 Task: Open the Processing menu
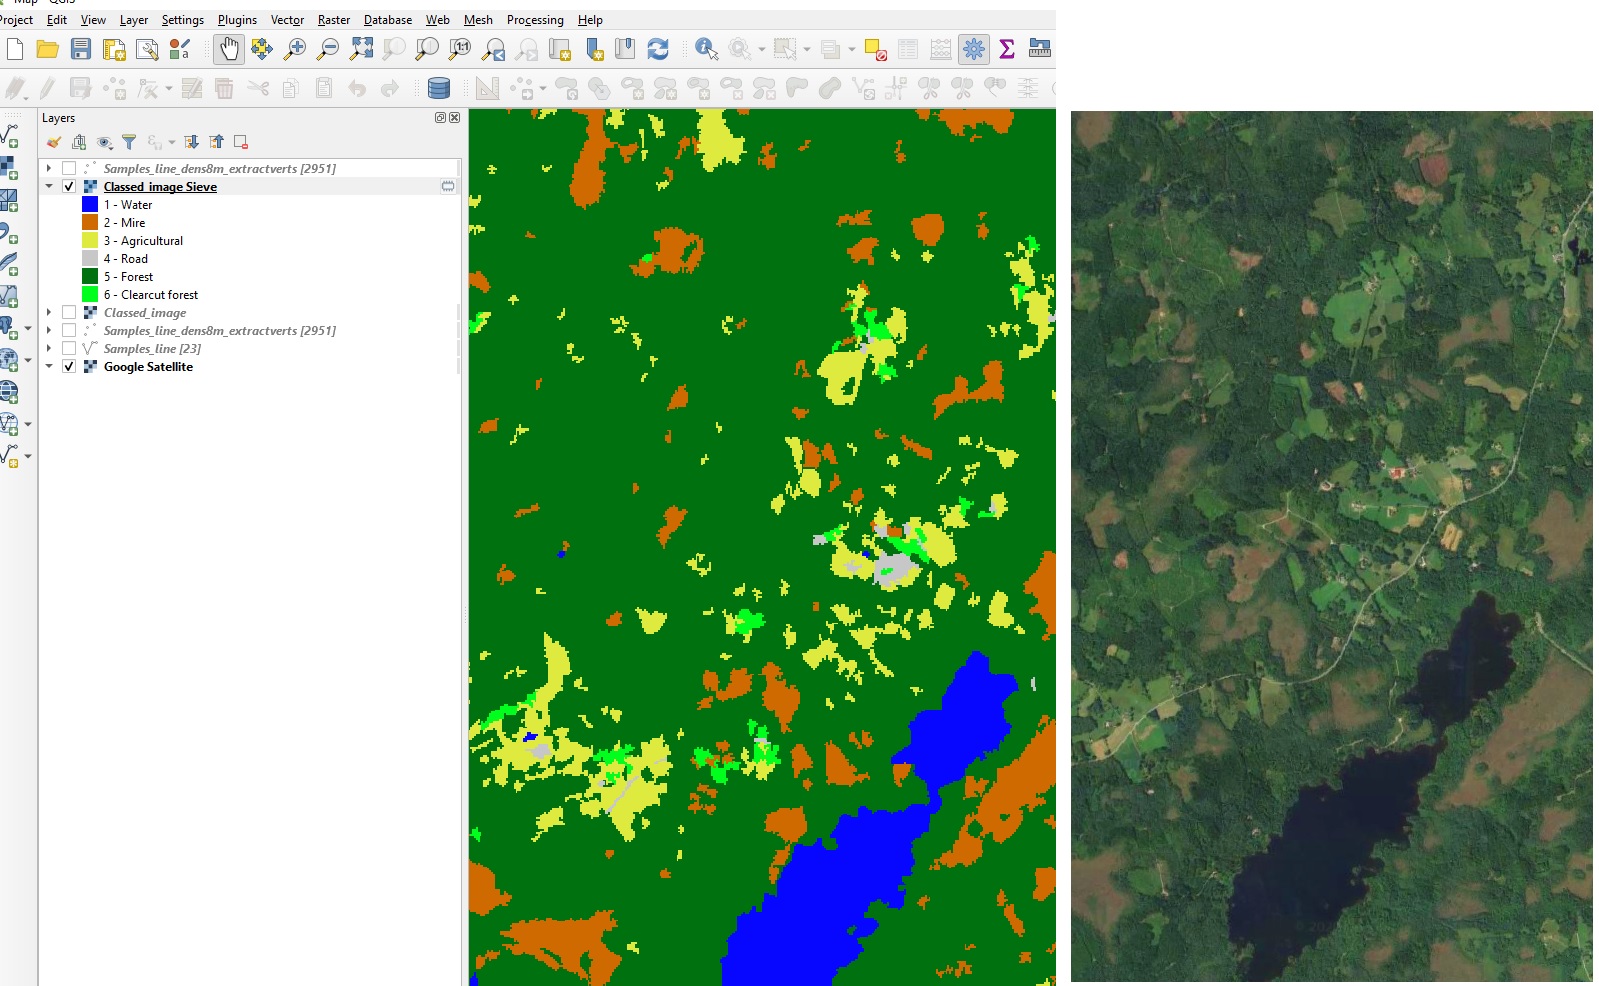(535, 20)
